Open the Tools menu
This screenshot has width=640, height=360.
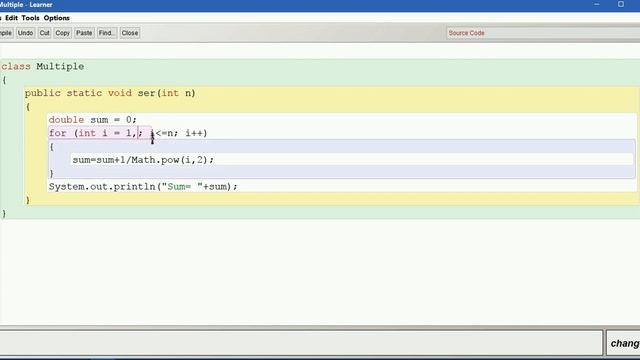[30, 18]
